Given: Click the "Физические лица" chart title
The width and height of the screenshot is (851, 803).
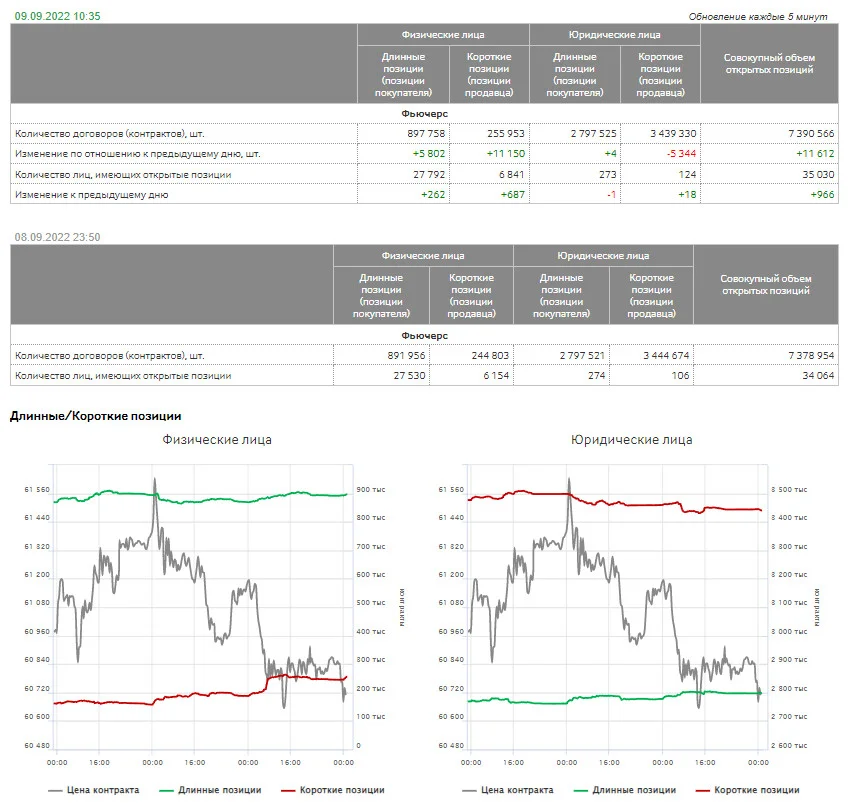Looking at the screenshot, I should [217, 439].
